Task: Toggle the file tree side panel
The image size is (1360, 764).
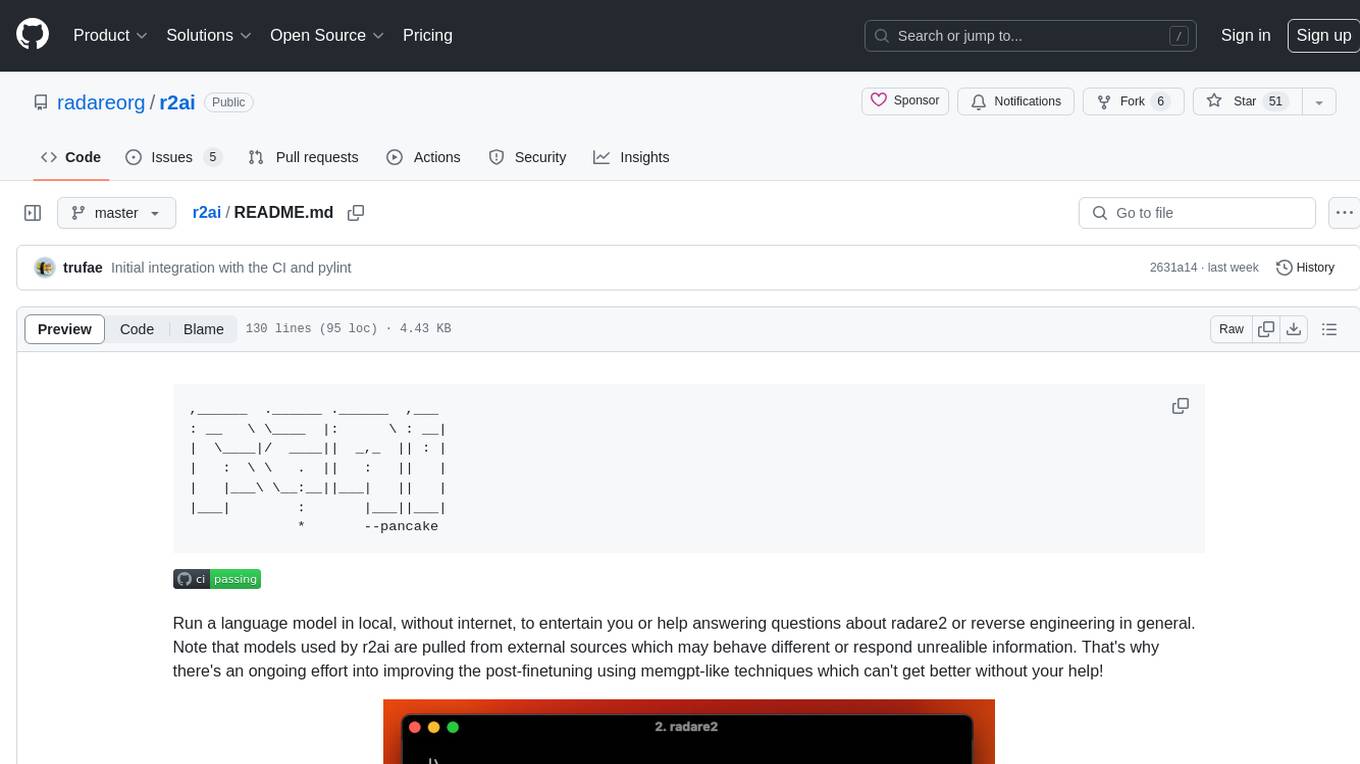Action: (33, 213)
